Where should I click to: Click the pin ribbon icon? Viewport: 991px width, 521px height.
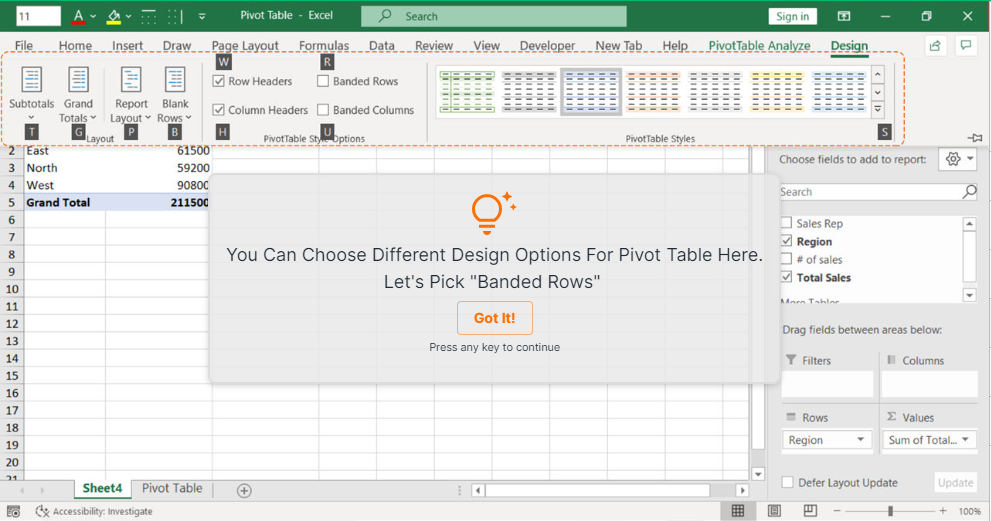coord(975,137)
